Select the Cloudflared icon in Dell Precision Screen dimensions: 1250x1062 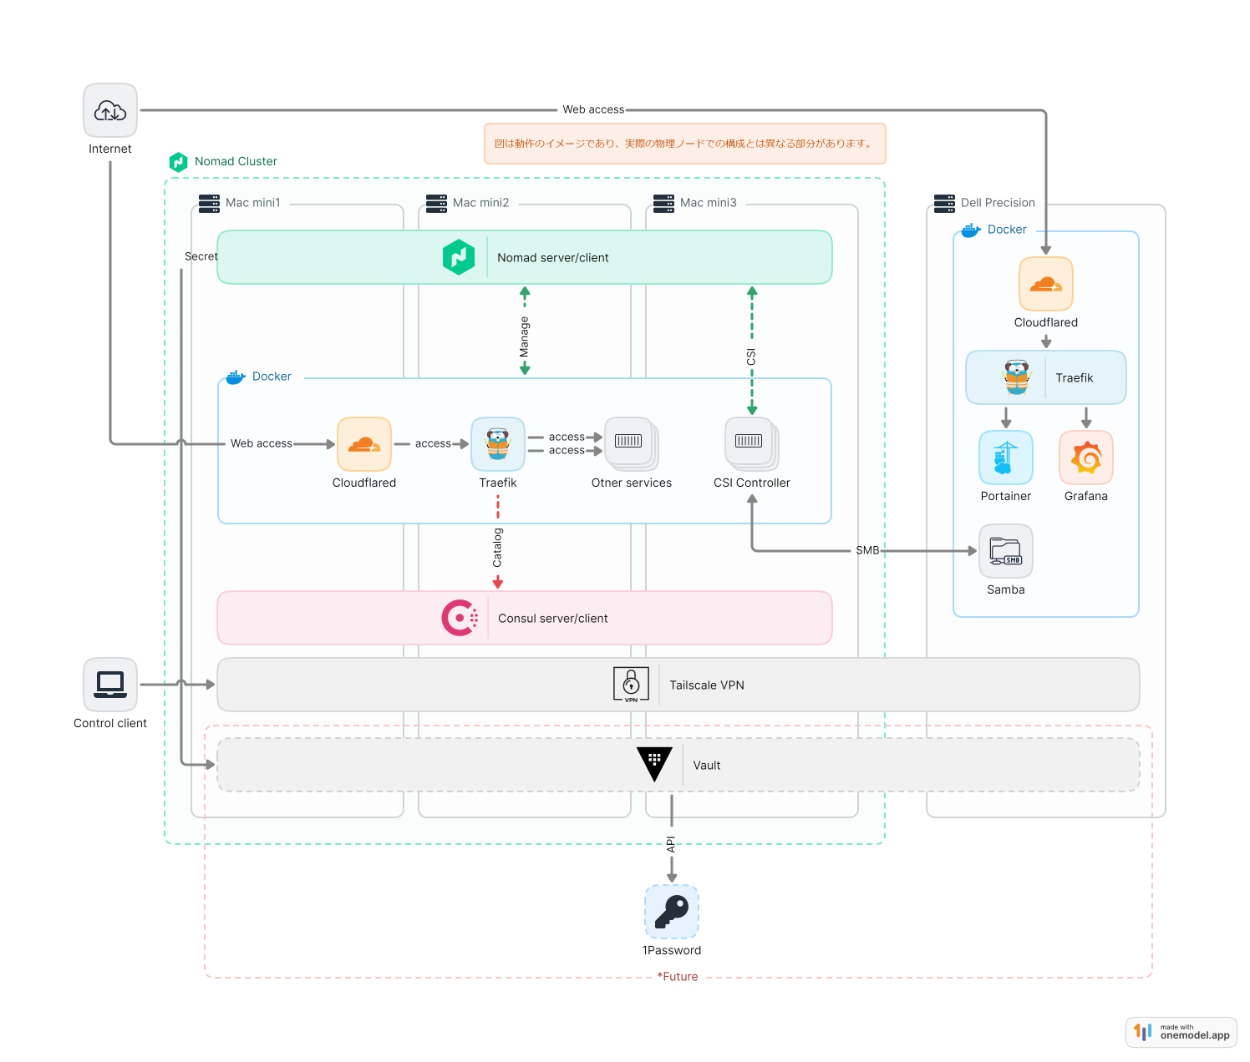(1046, 284)
